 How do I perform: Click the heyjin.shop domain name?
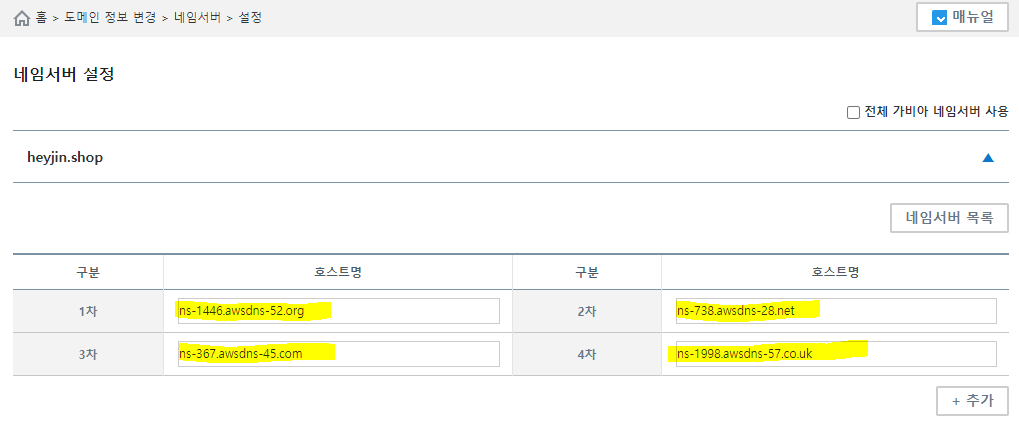click(x=65, y=157)
